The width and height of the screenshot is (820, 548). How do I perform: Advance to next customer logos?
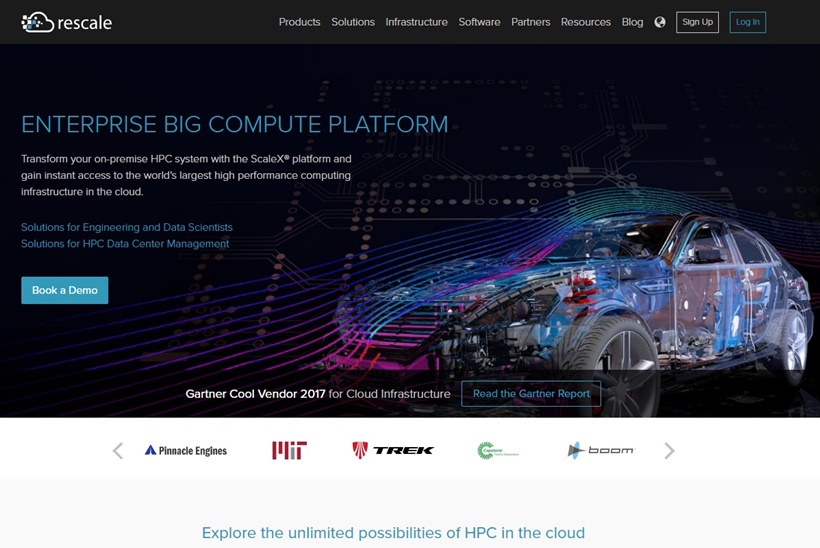coord(669,451)
